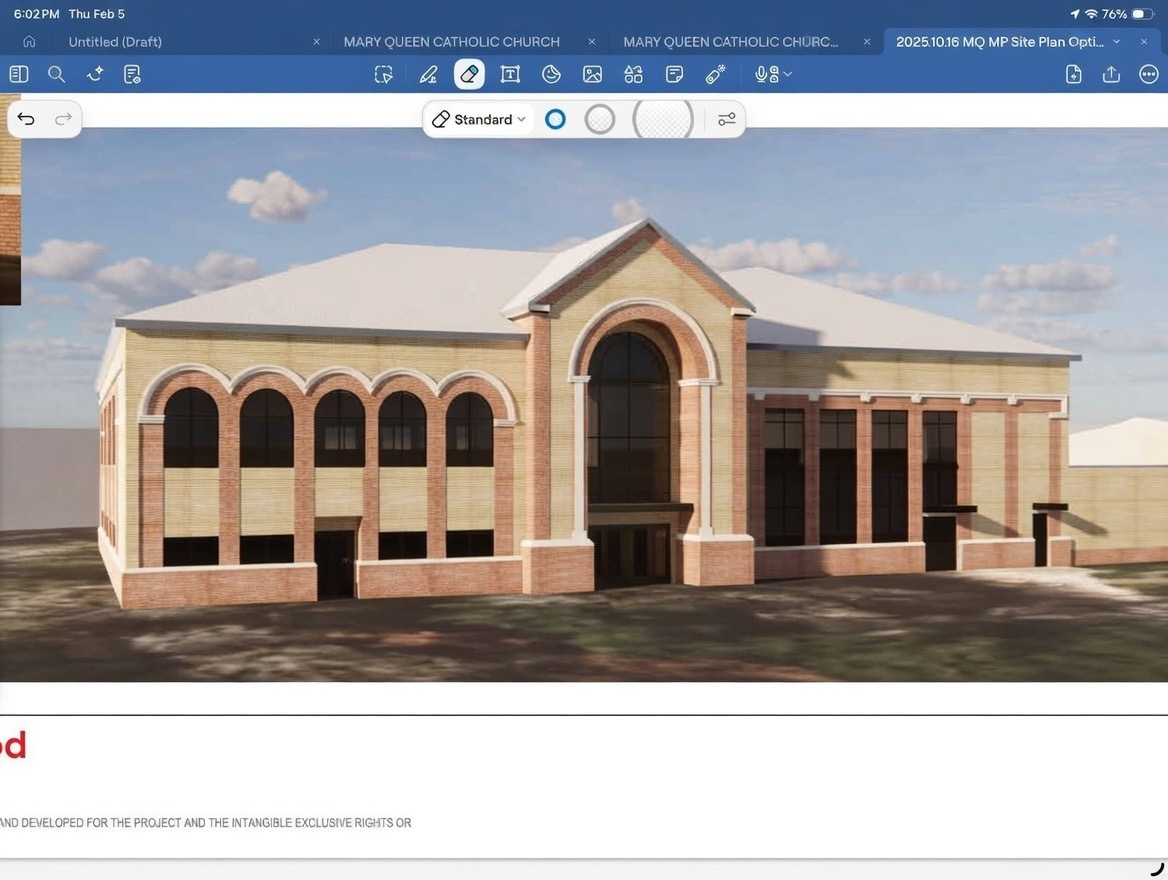Image resolution: width=1168 pixels, height=880 pixels.
Task: Open the Image insert tool
Action: pyautogui.click(x=592, y=74)
